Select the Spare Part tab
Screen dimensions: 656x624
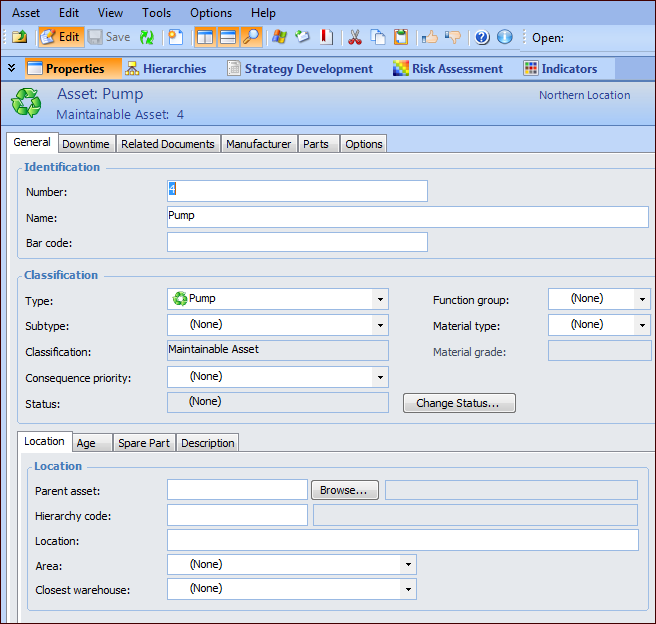pyautogui.click(x=144, y=443)
